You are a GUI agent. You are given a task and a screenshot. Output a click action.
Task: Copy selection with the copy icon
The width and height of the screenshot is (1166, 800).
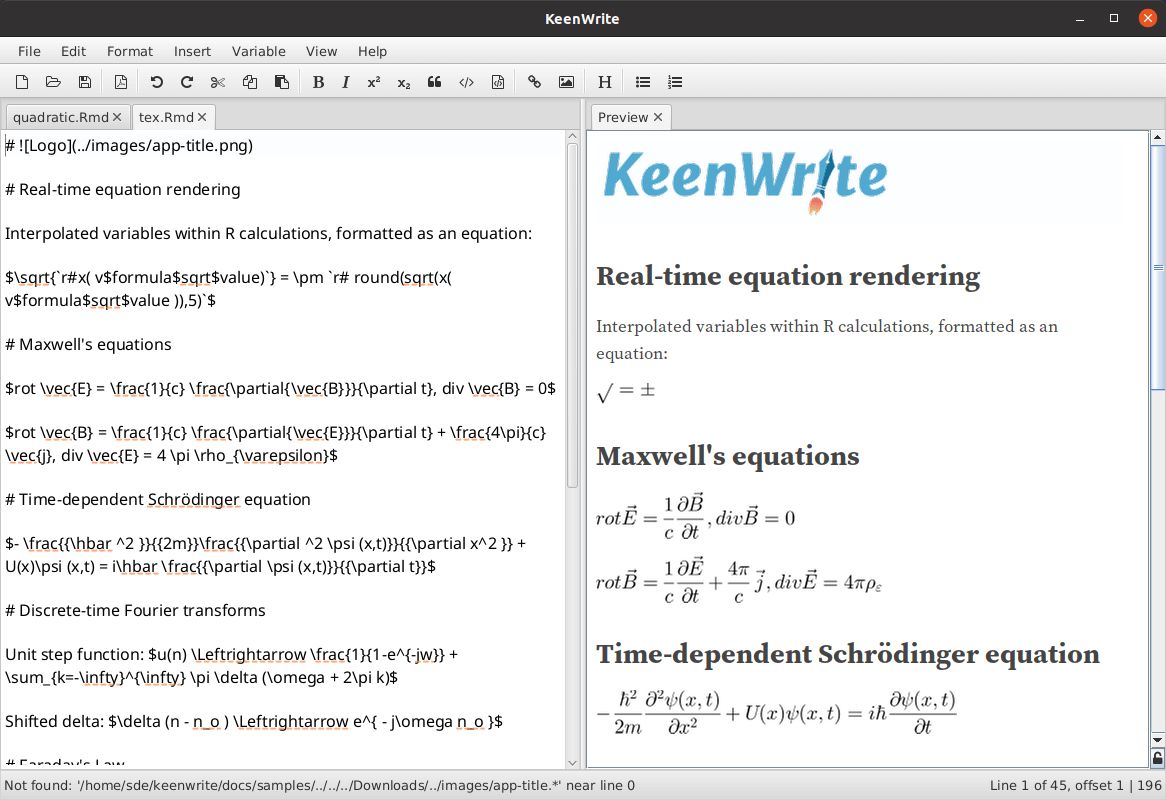coord(250,82)
